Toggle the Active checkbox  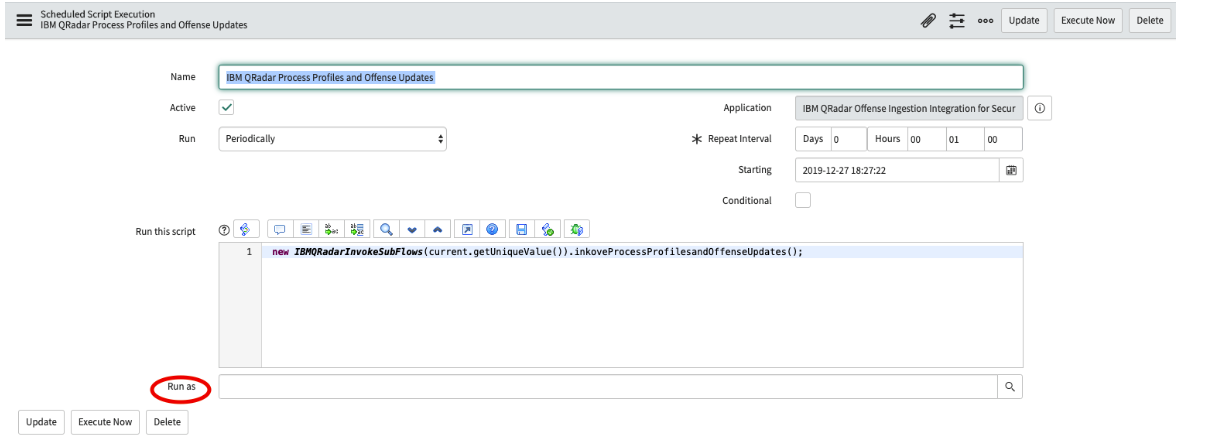pos(226,107)
